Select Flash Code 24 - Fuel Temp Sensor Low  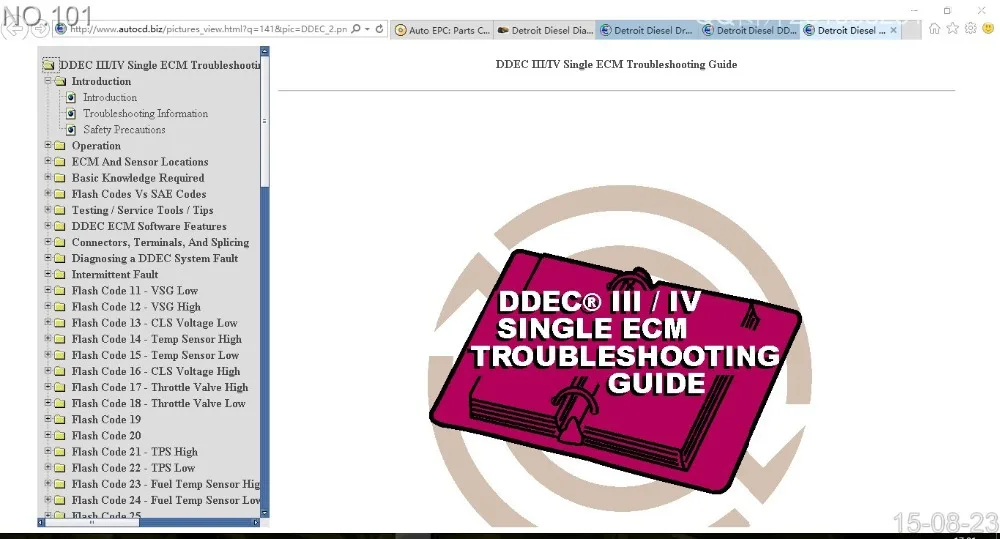tap(166, 500)
